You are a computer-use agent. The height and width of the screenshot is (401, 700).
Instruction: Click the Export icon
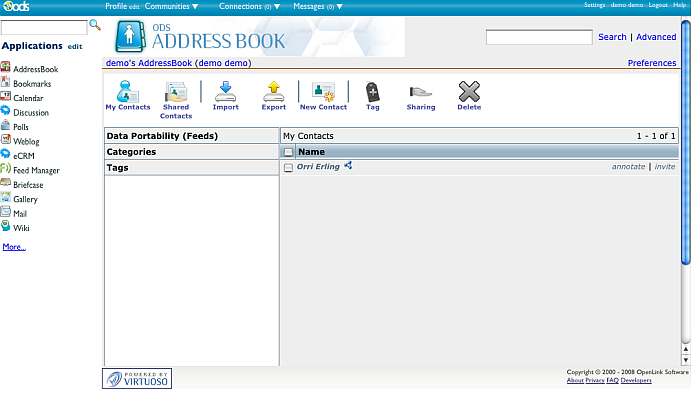pos(273,92)
